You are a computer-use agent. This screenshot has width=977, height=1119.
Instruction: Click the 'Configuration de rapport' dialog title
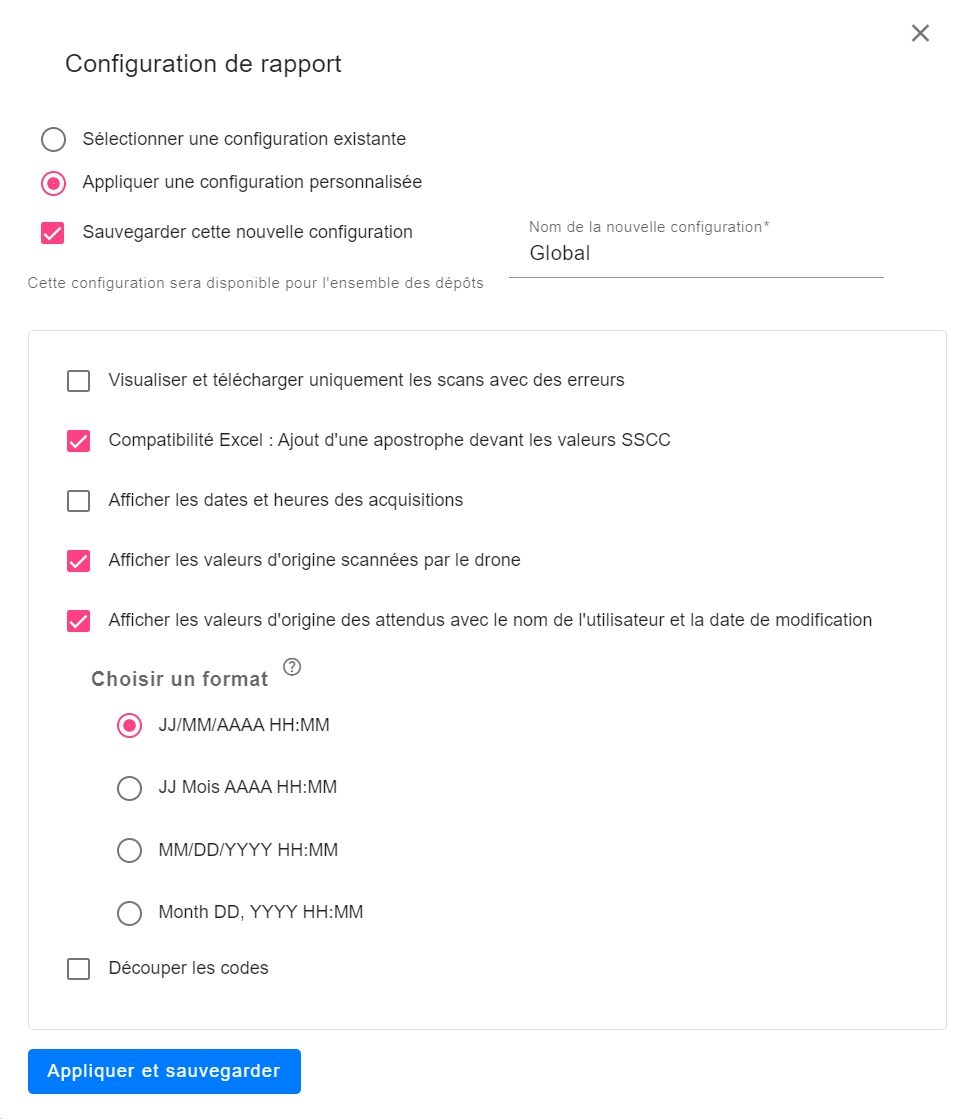coord(203,64)
